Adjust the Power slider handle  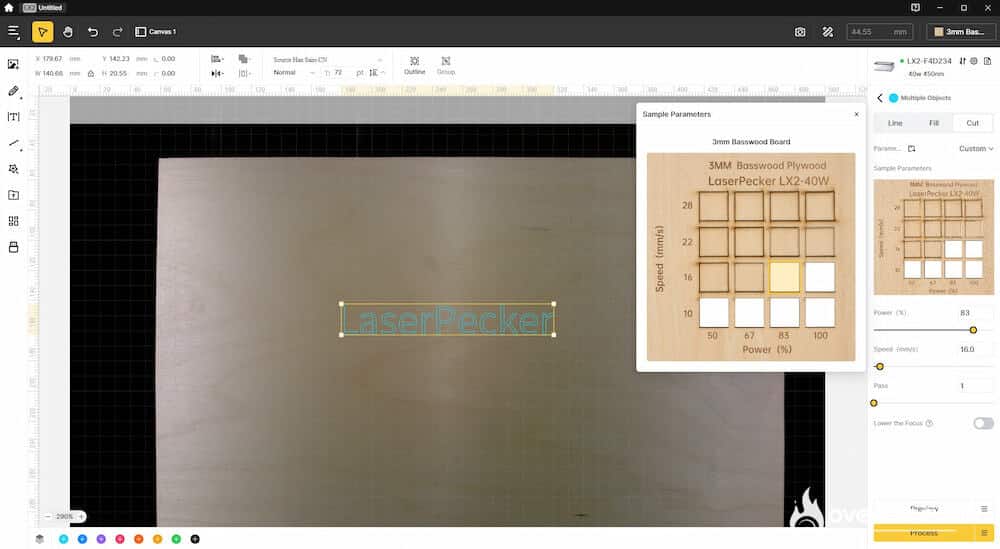coord(973,330)
